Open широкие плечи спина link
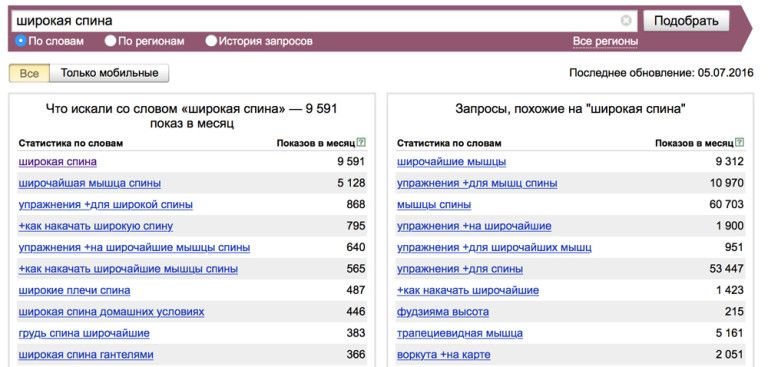768x367 pixels. coord(74,291)
